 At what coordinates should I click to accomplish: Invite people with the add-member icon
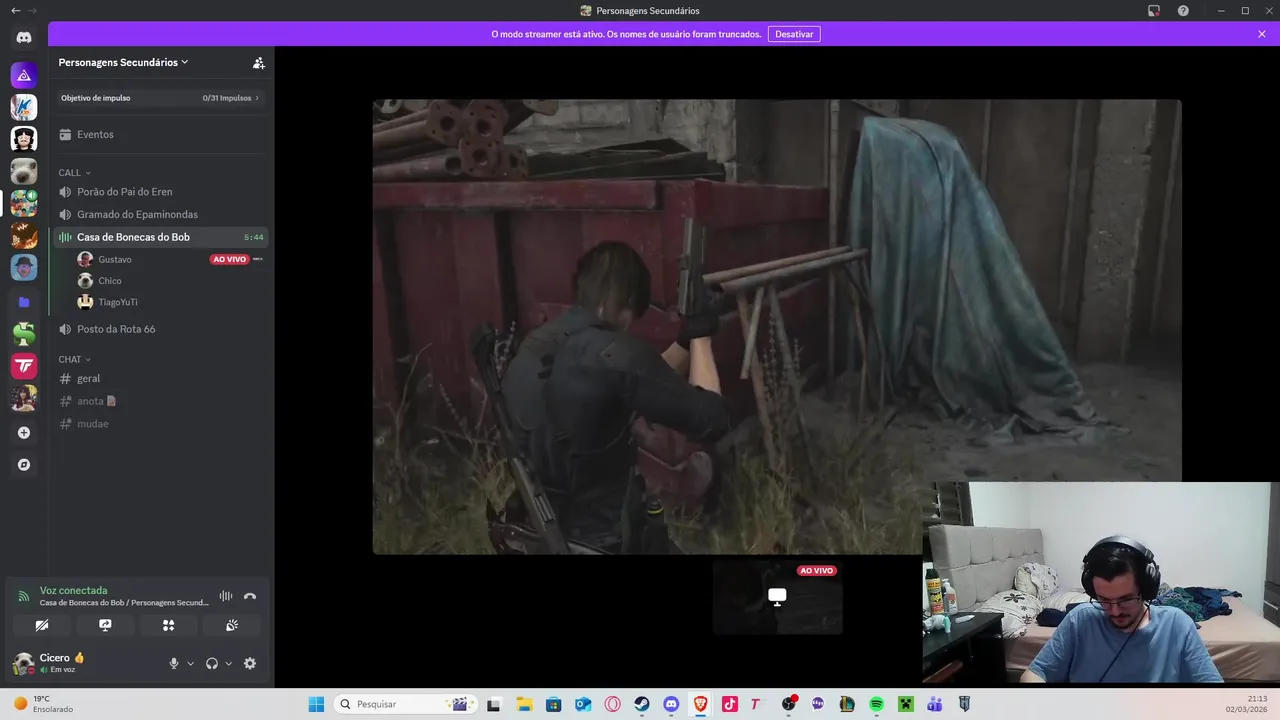click(x=258, y=62)
